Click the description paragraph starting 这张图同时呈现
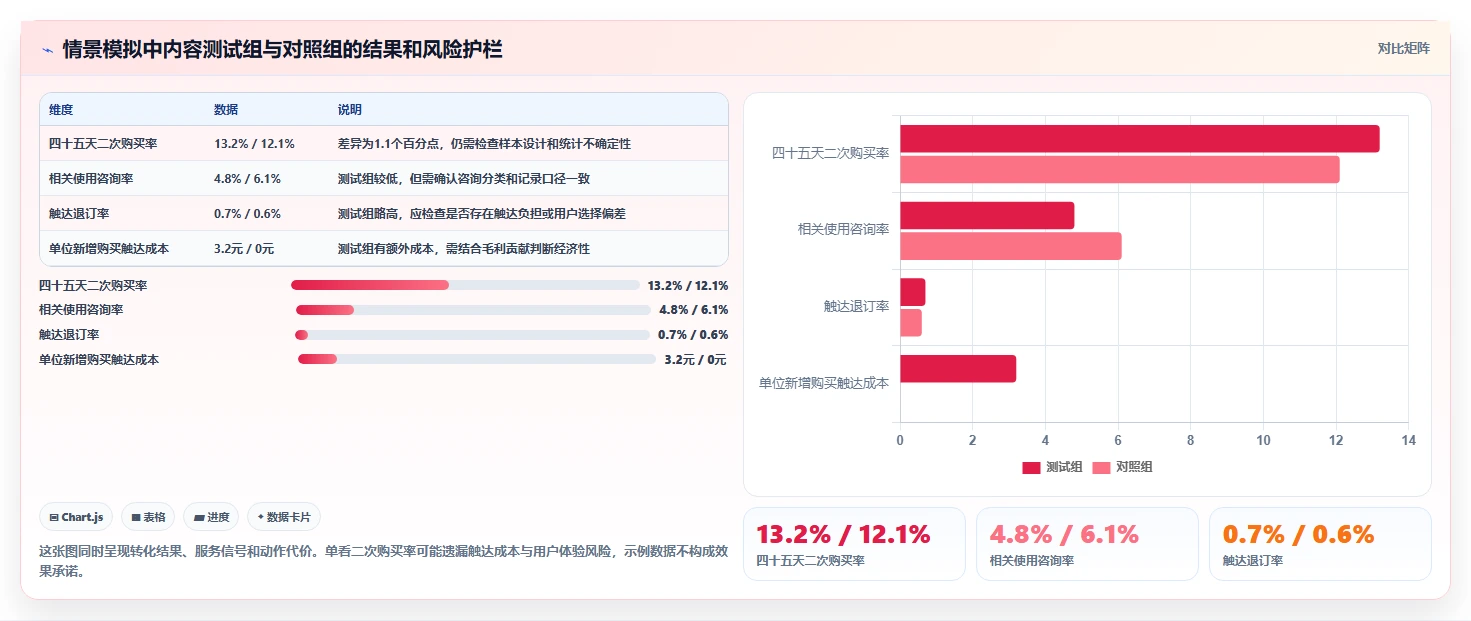 pyautogui.click(x=383, y=561)
